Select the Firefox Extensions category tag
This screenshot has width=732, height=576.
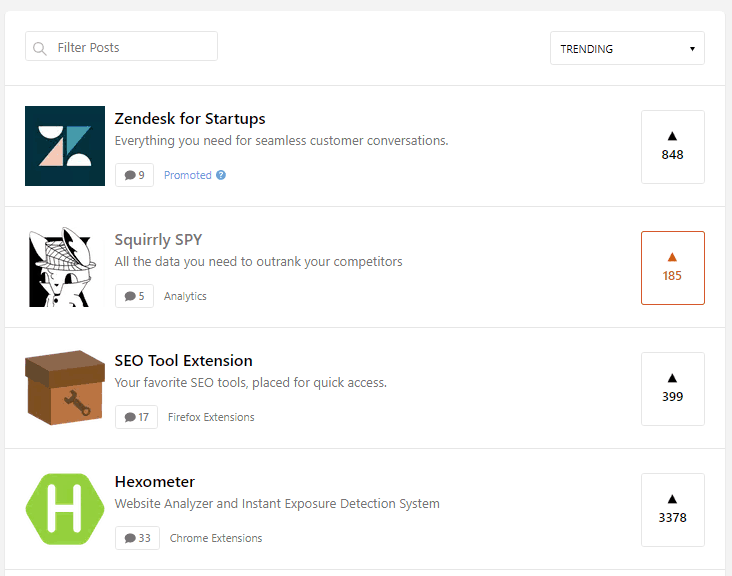tap(211, 417)
